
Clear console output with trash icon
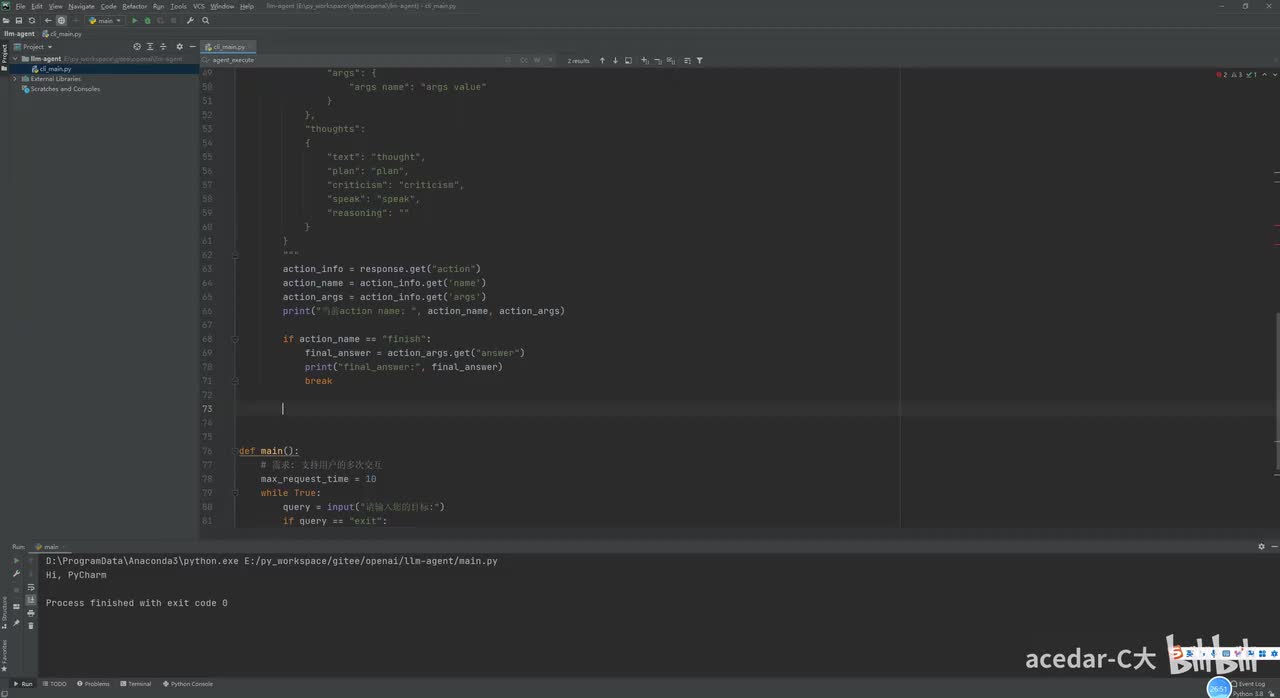tap(31, 626)
